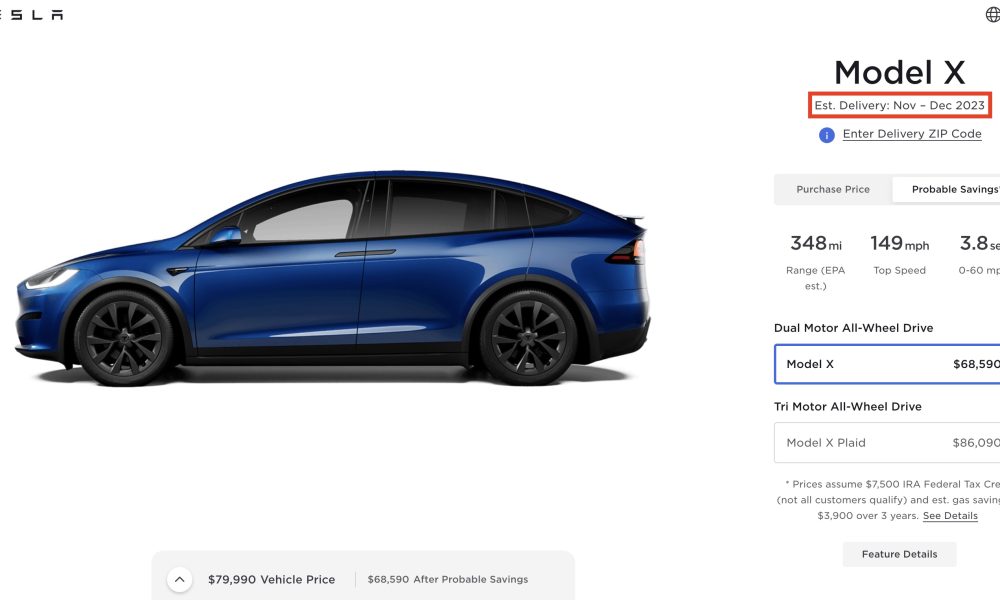
Task: Expand price details with the chevron-up button
Action: (180, 580)
